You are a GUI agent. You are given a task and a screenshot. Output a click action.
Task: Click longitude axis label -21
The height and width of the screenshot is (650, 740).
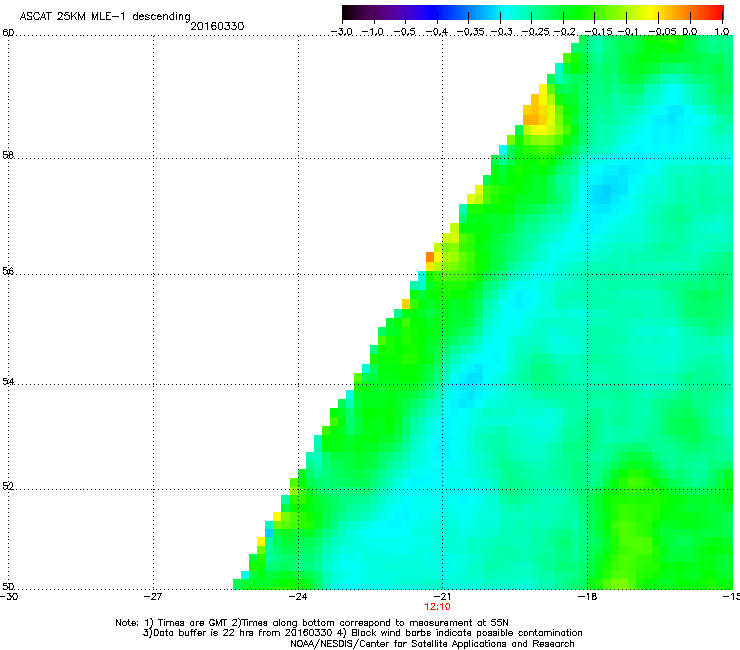click(x=442, y=597)
